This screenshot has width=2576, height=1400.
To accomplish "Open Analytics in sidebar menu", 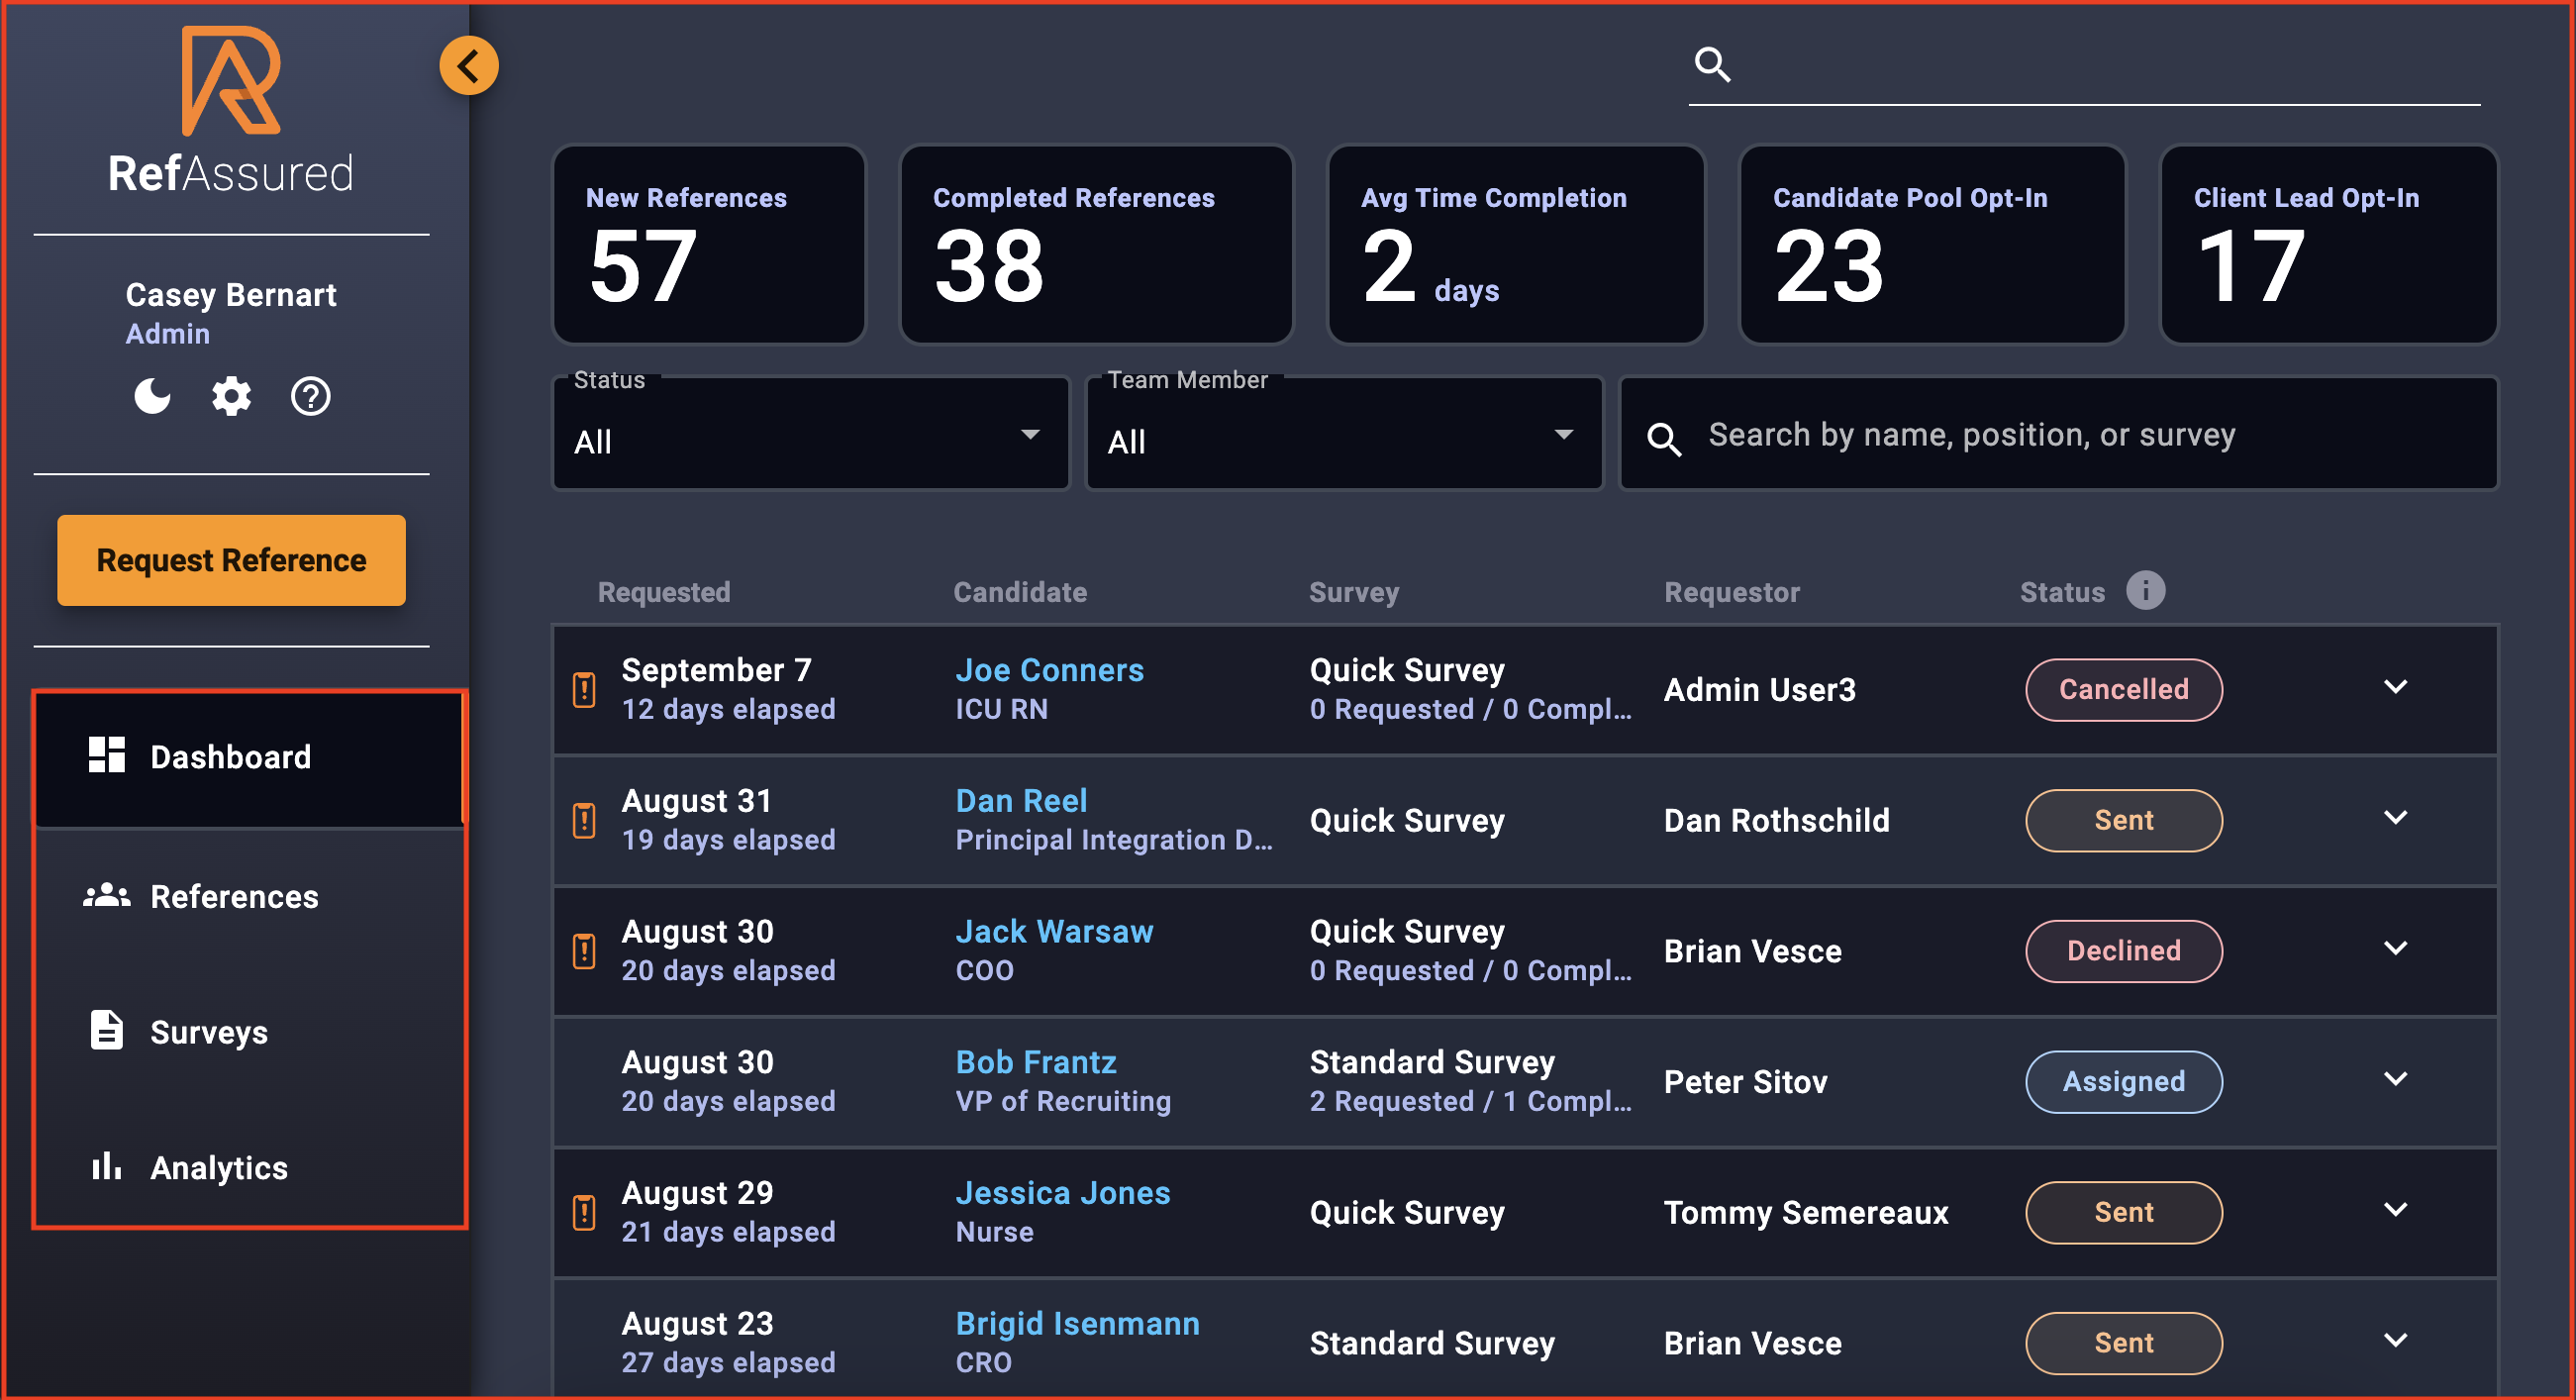I will (x=249, y=1167).
